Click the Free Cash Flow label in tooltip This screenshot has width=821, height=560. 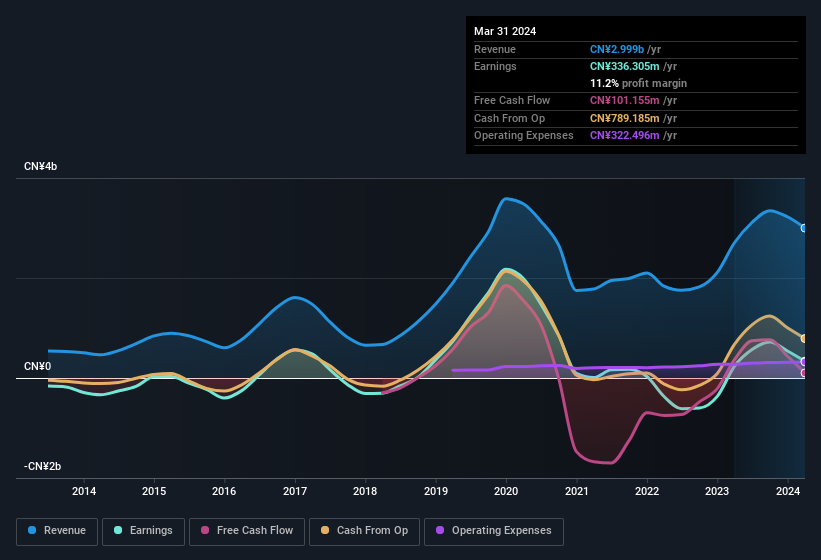(x=512, y=100)
